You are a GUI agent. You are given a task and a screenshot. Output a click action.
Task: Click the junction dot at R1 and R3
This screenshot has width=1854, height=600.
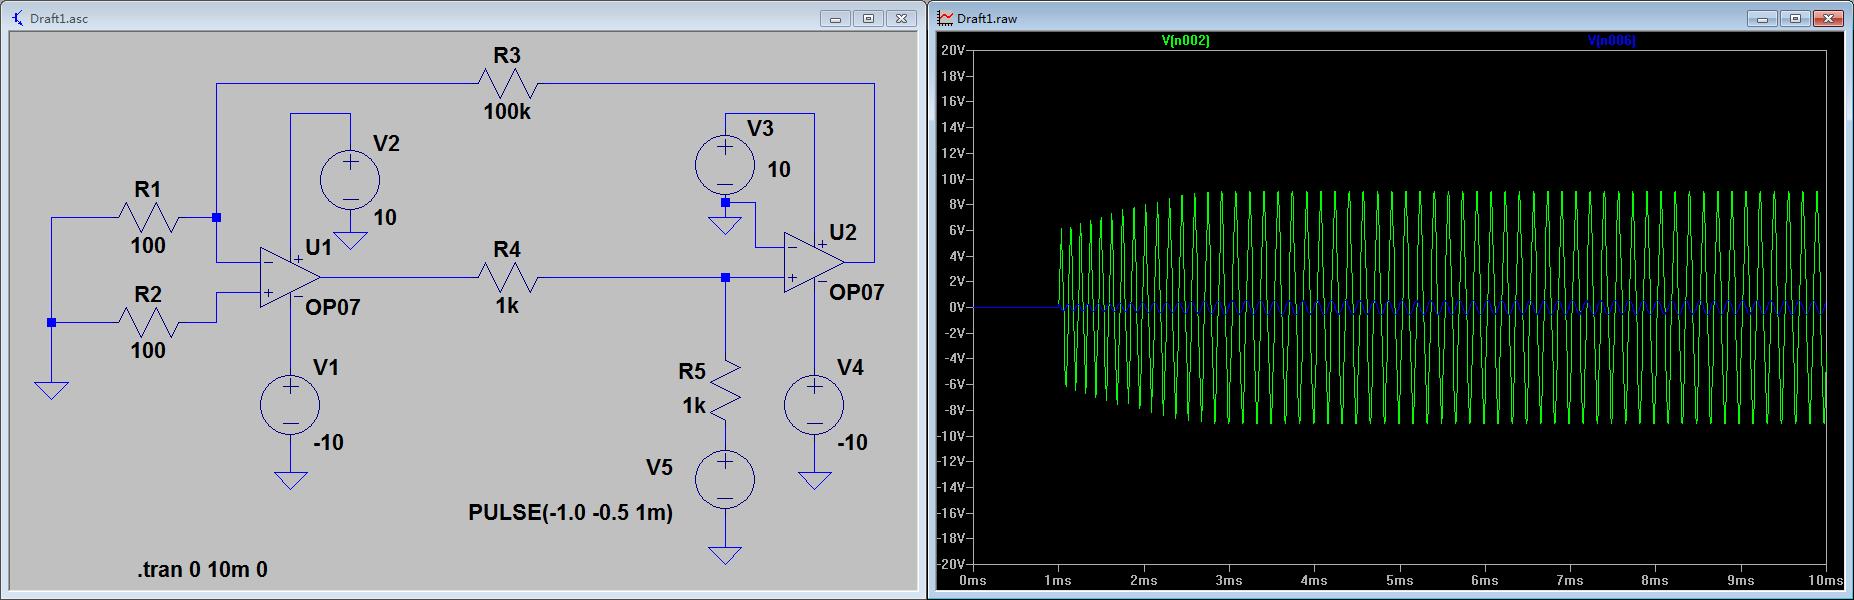coord(216,217)
